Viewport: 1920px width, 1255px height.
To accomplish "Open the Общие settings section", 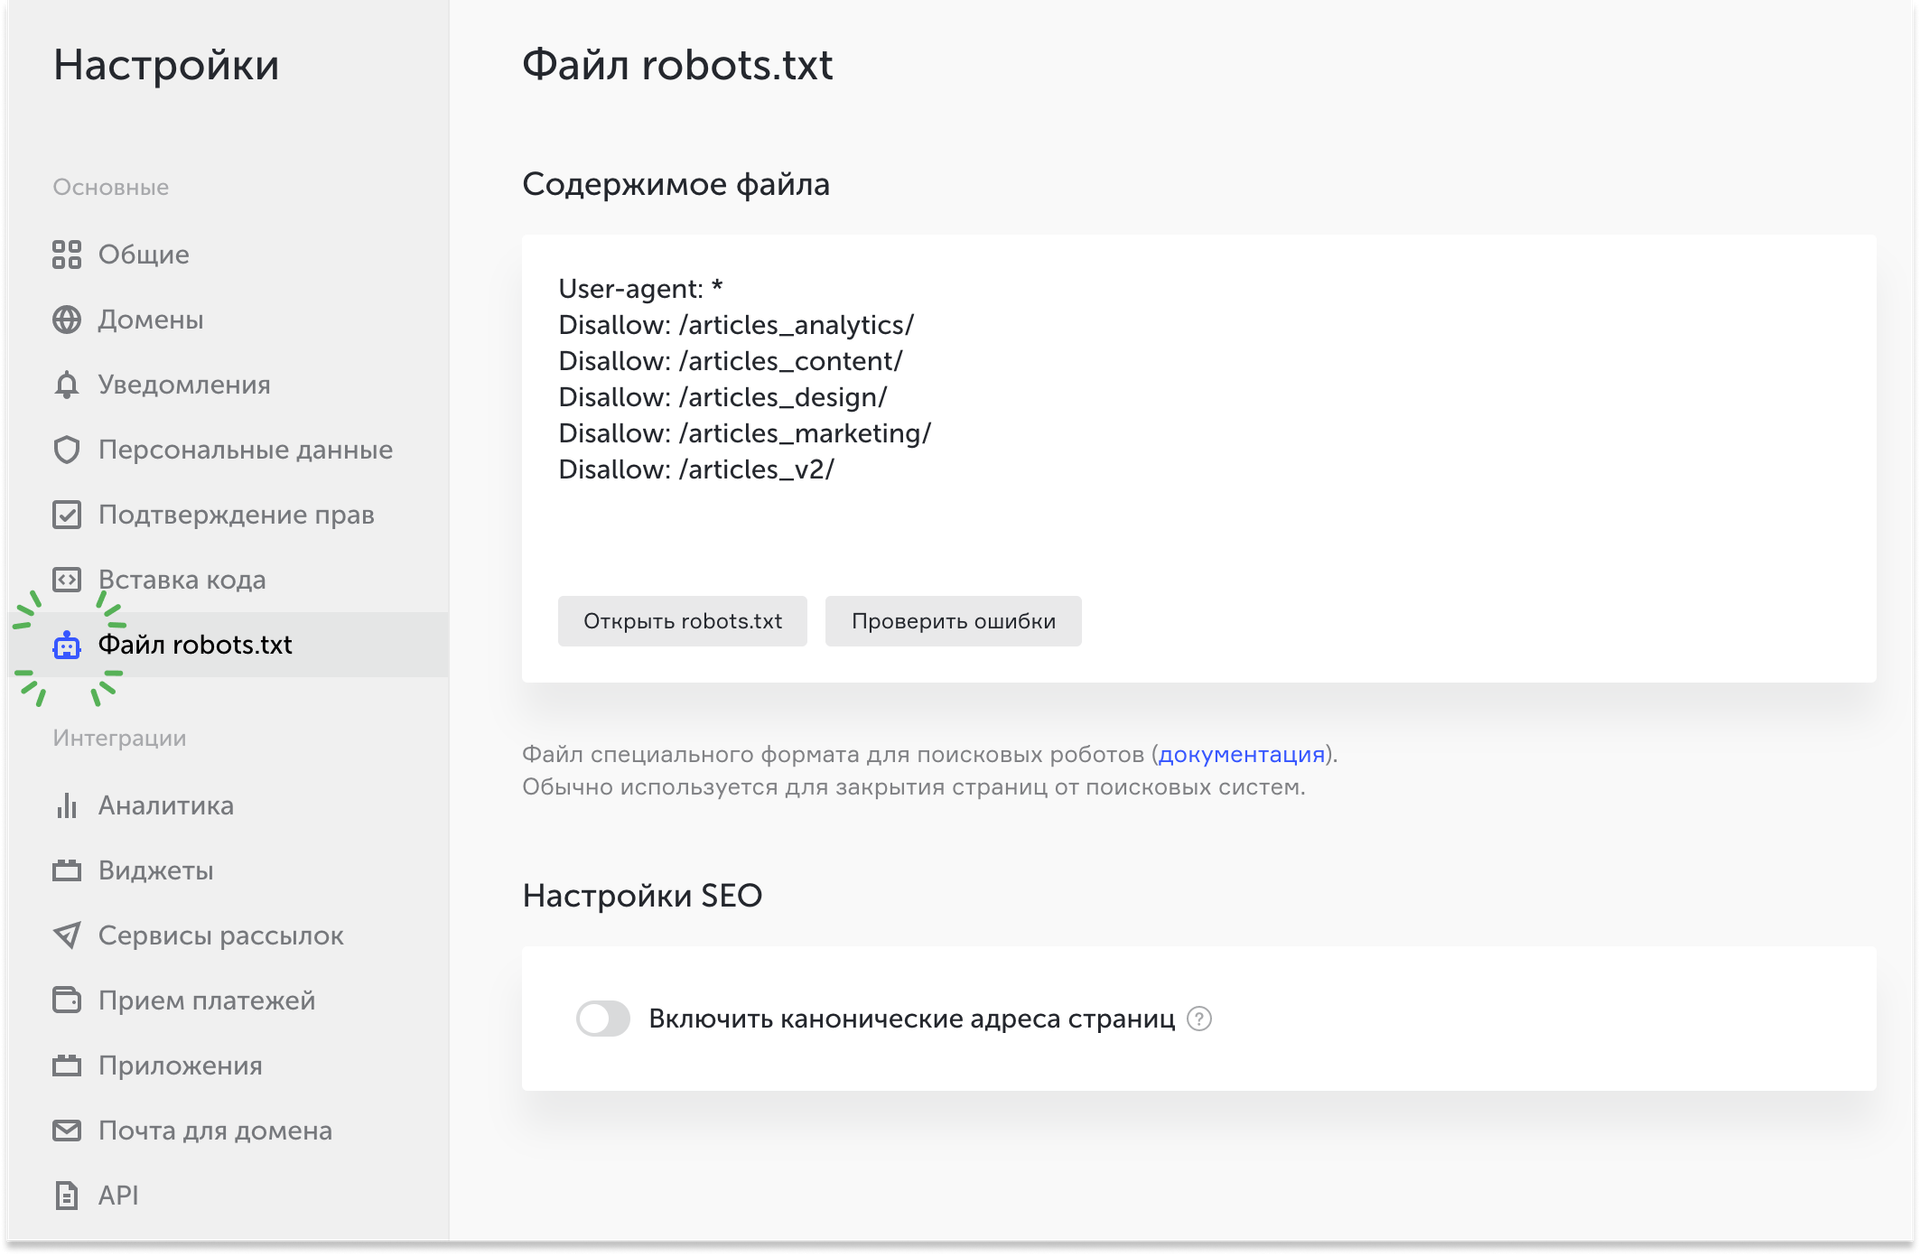I will click(x=228, y=255).
